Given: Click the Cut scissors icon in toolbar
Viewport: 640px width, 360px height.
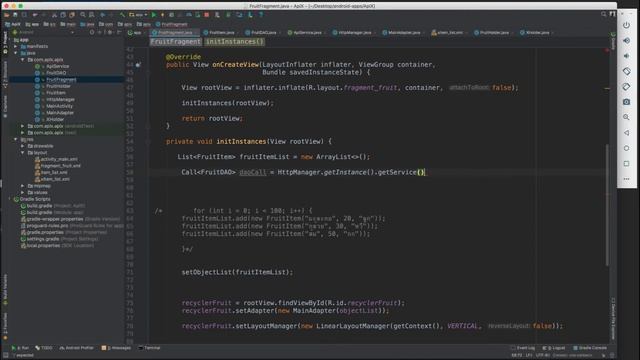Looking at the screenshot, I should pos(54,15).
